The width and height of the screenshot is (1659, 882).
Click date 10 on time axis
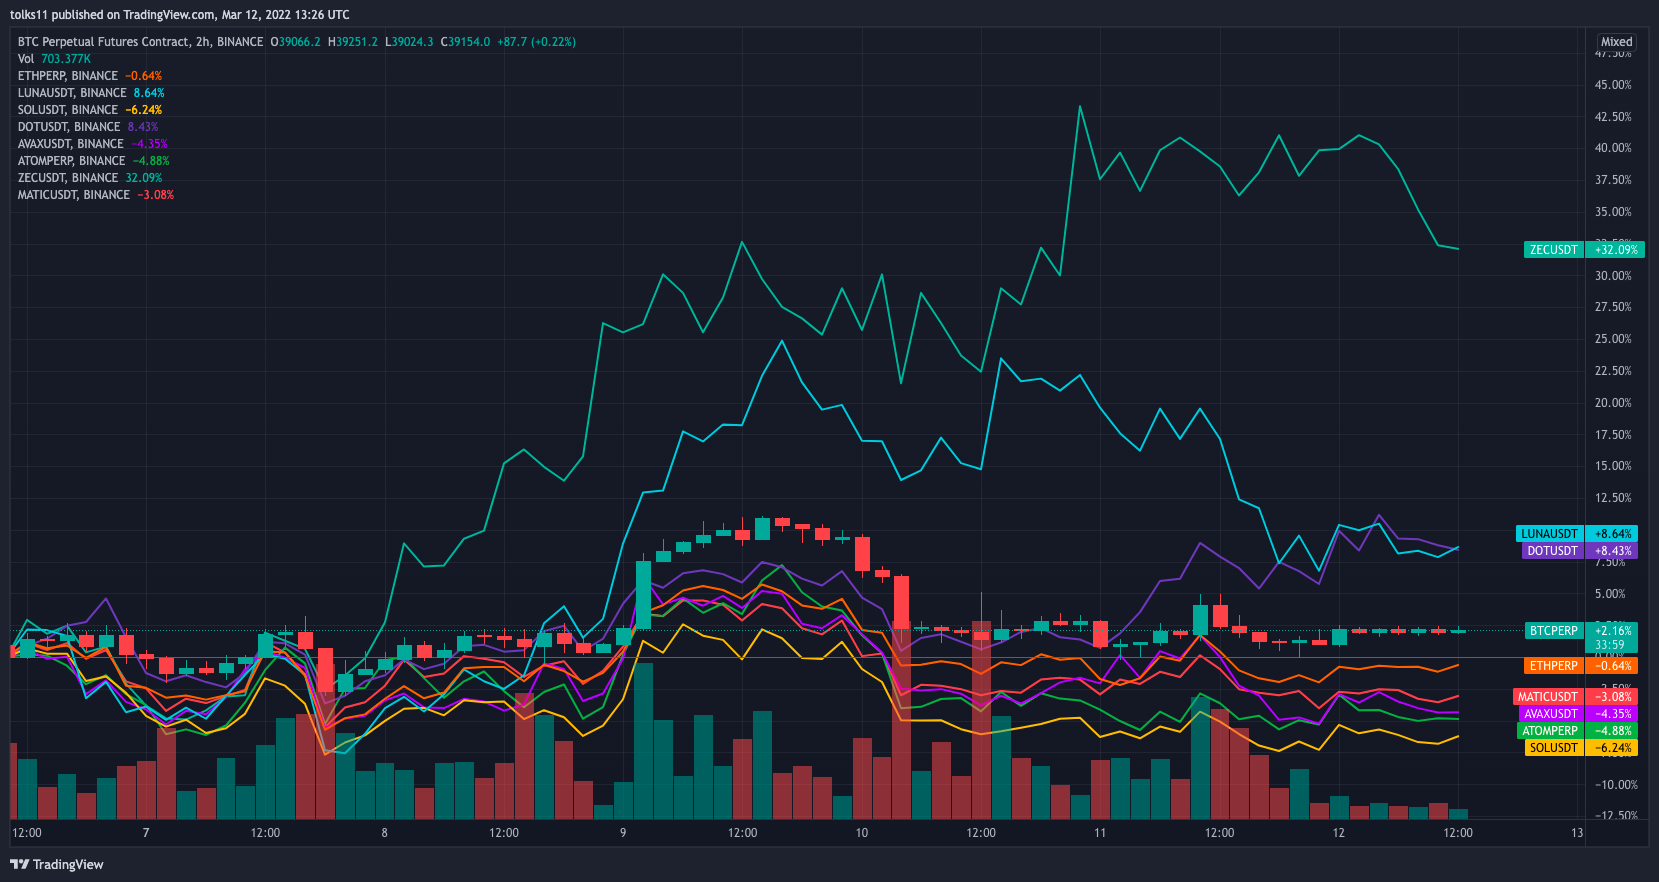click(862, 833)
